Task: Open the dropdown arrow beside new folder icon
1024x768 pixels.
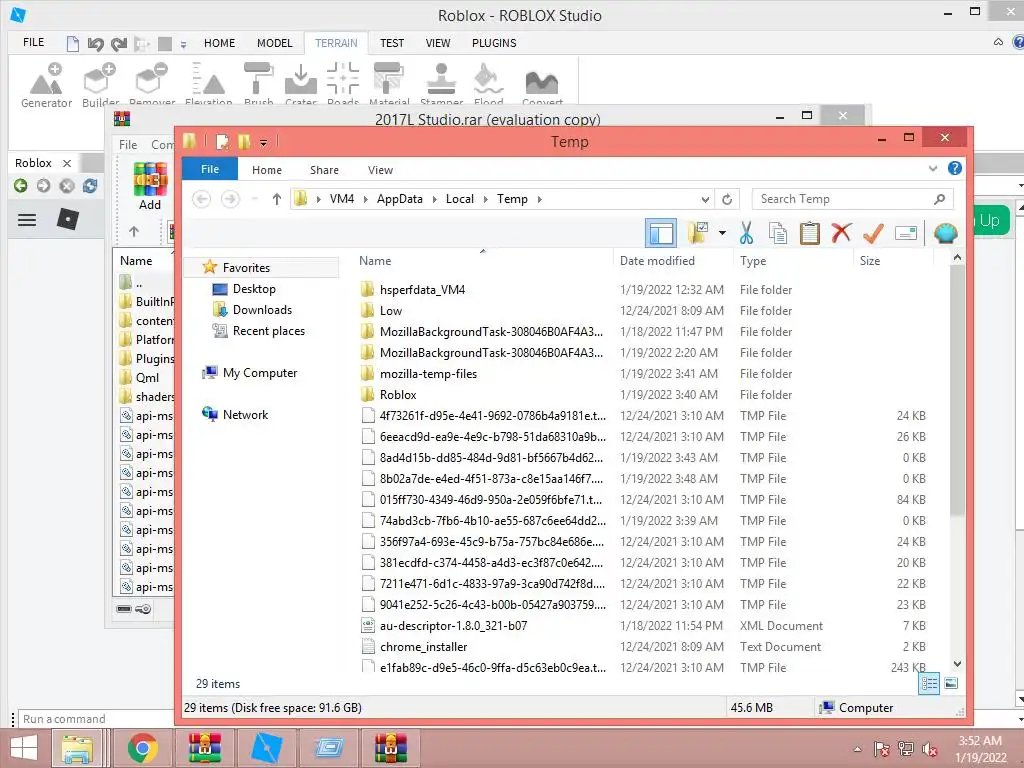Action: coord(722,232)
